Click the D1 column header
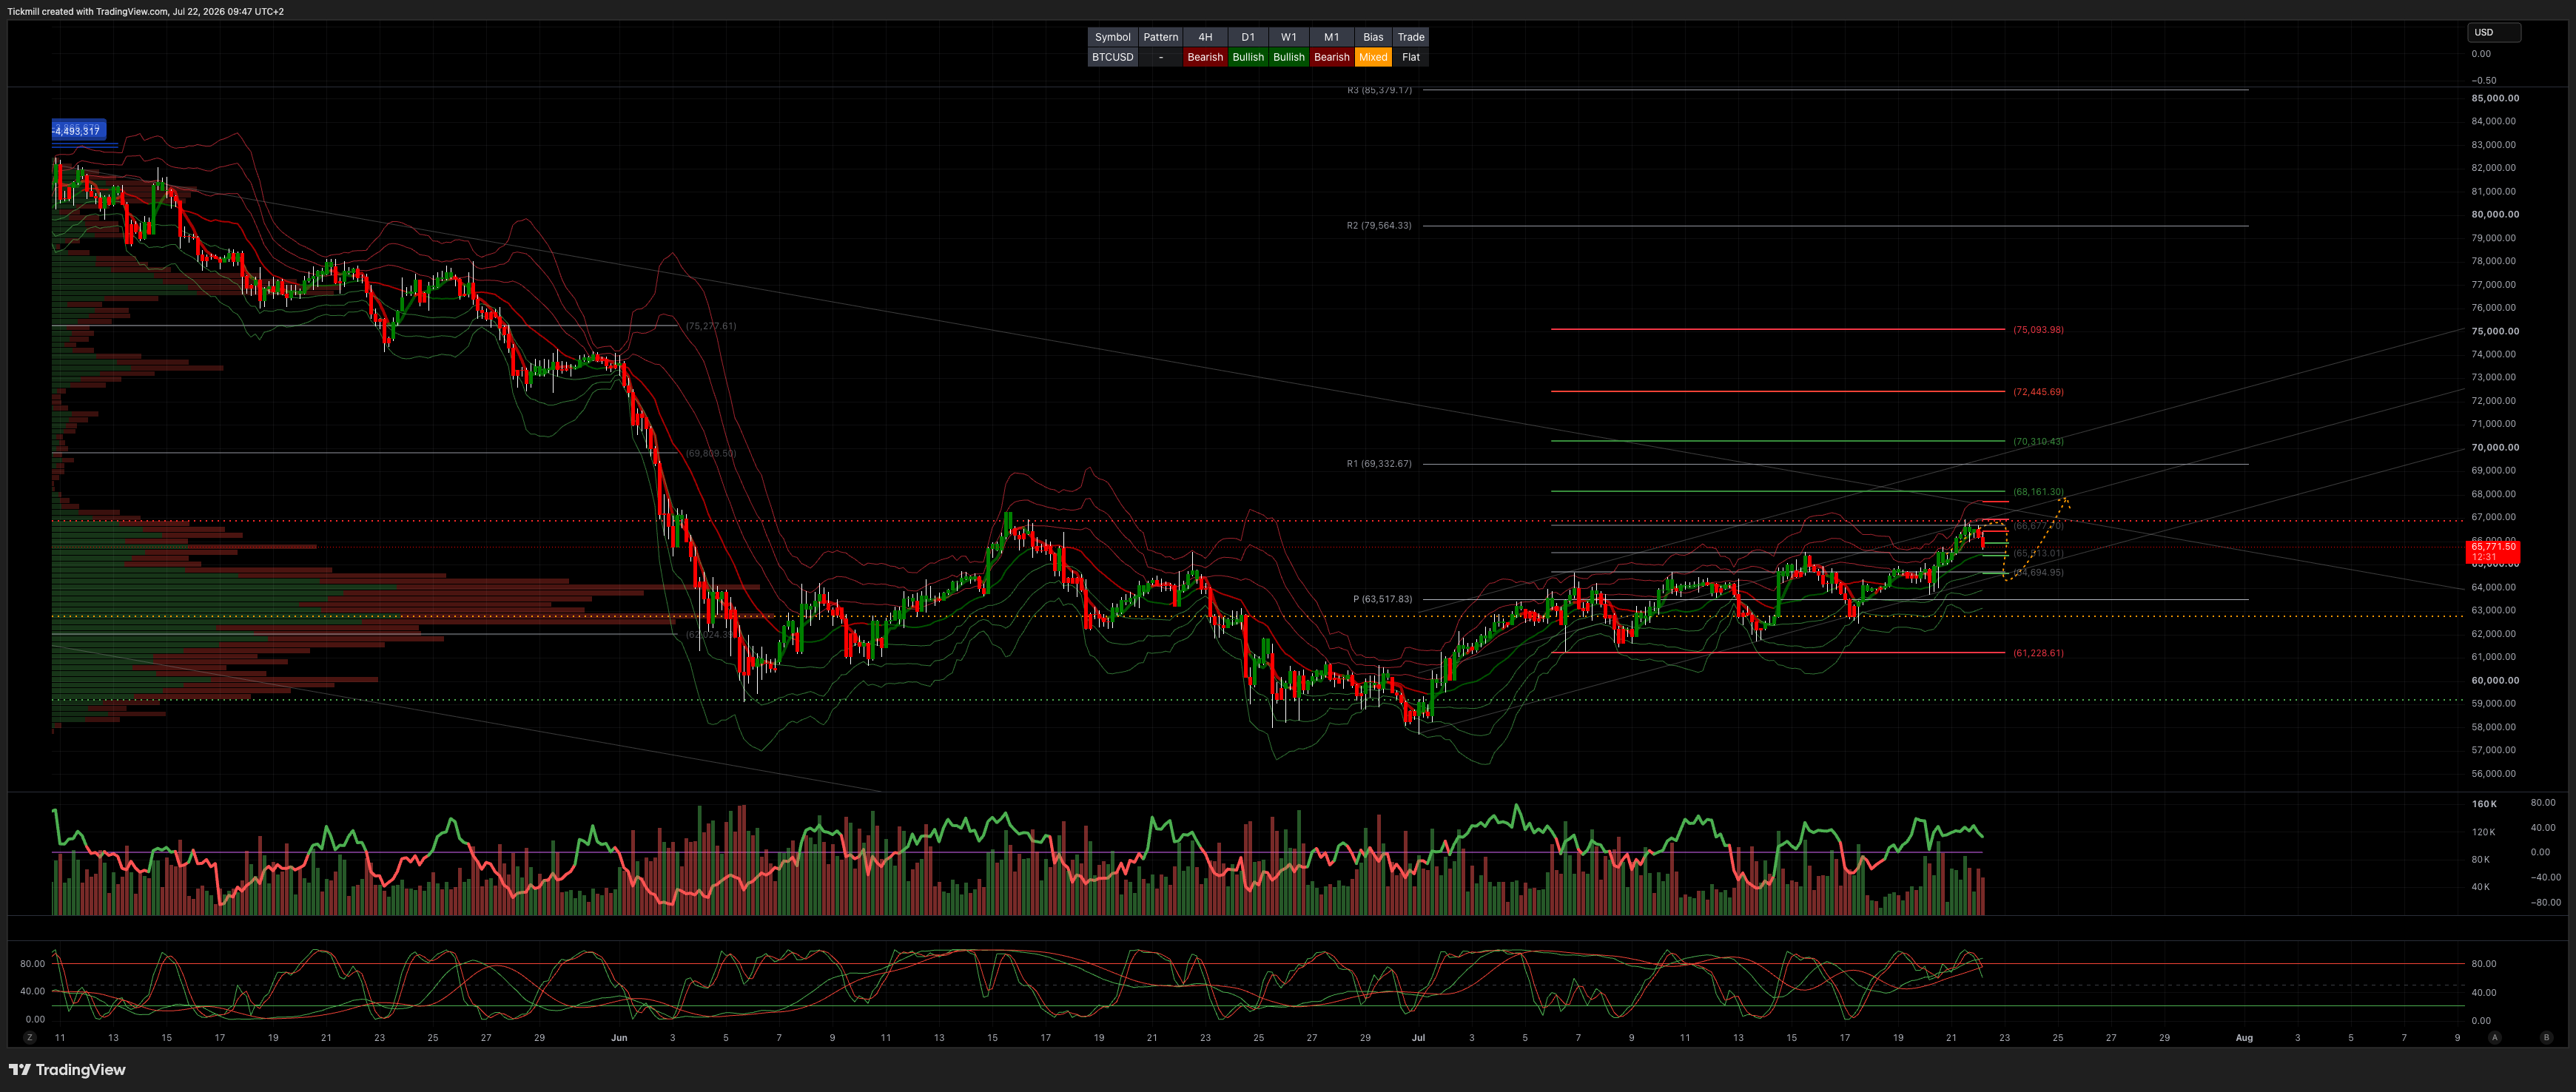The height and width of the screenshot is (1092, 2576). (1248, 37)
